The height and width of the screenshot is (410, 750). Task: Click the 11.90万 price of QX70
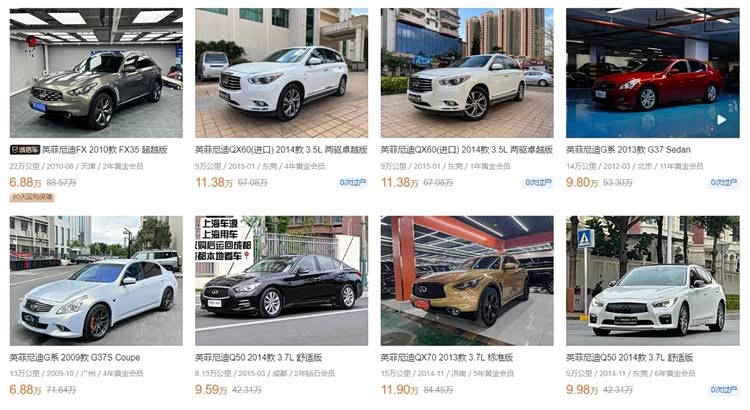click(399, 390)
